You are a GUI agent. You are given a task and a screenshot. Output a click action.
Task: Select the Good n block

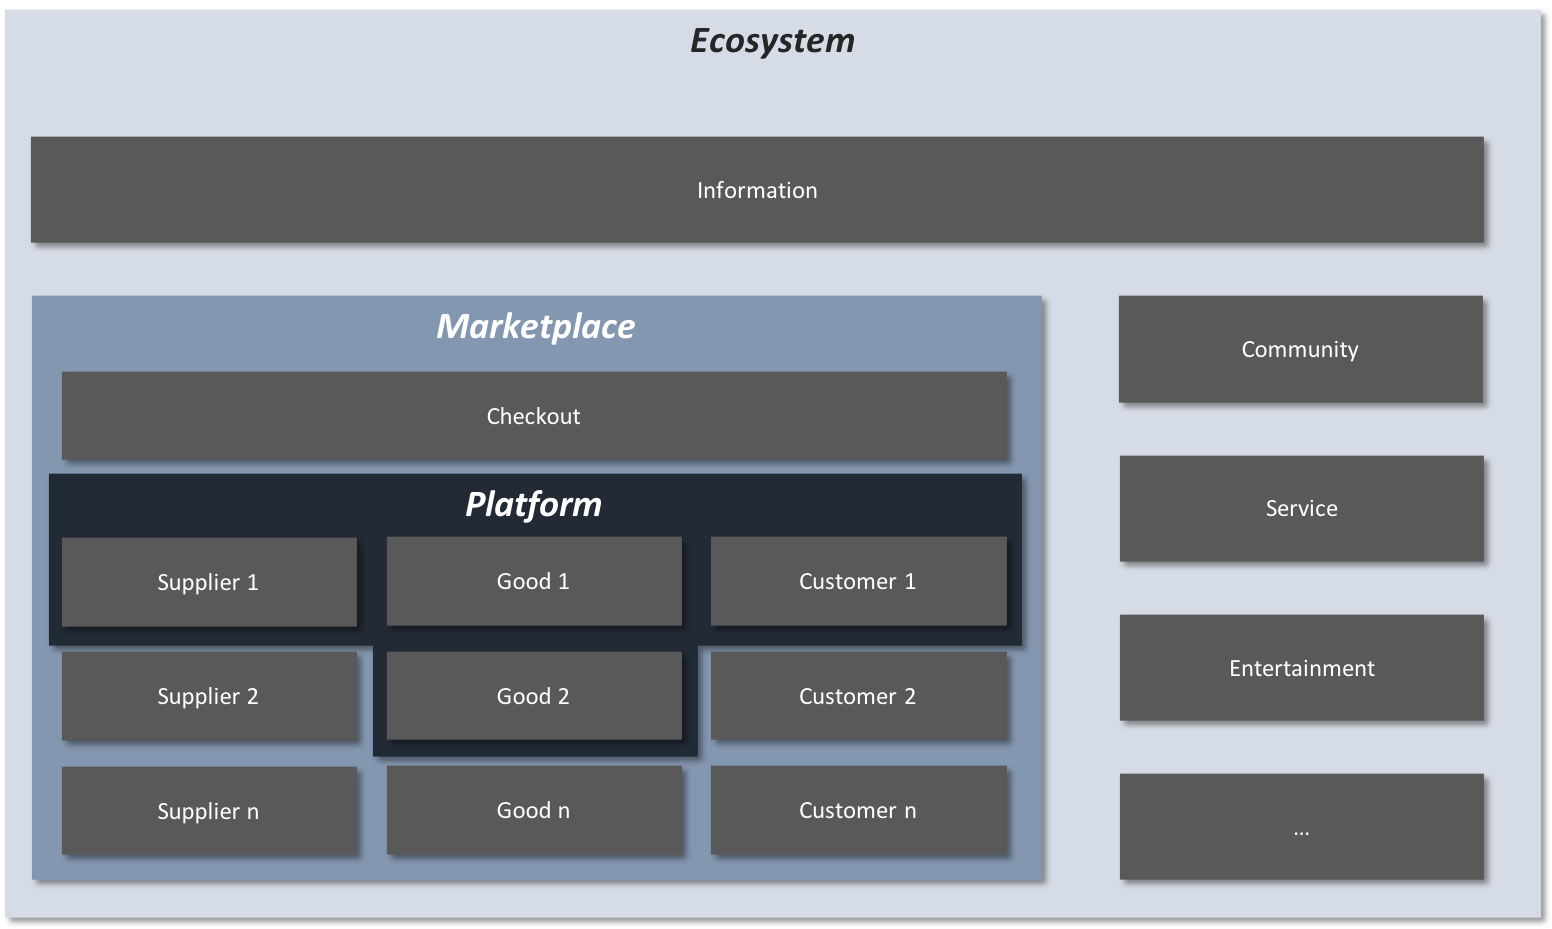(534, 810)
